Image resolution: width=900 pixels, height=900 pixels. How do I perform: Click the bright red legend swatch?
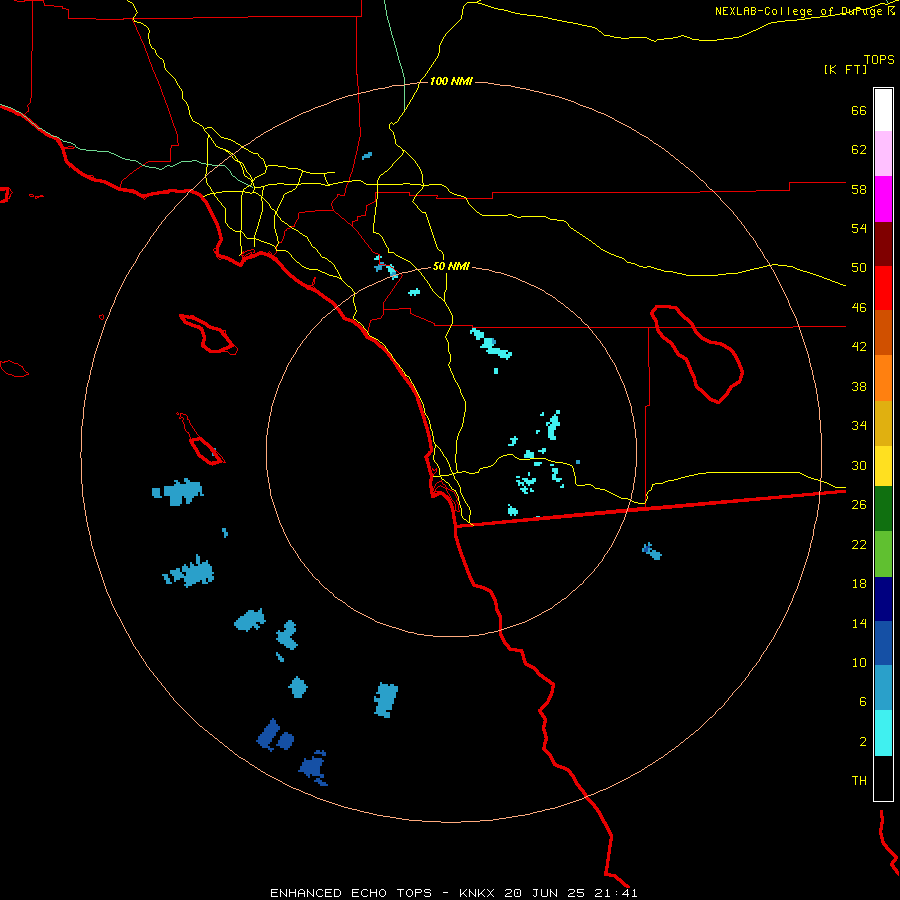click(x=883, y=288)
